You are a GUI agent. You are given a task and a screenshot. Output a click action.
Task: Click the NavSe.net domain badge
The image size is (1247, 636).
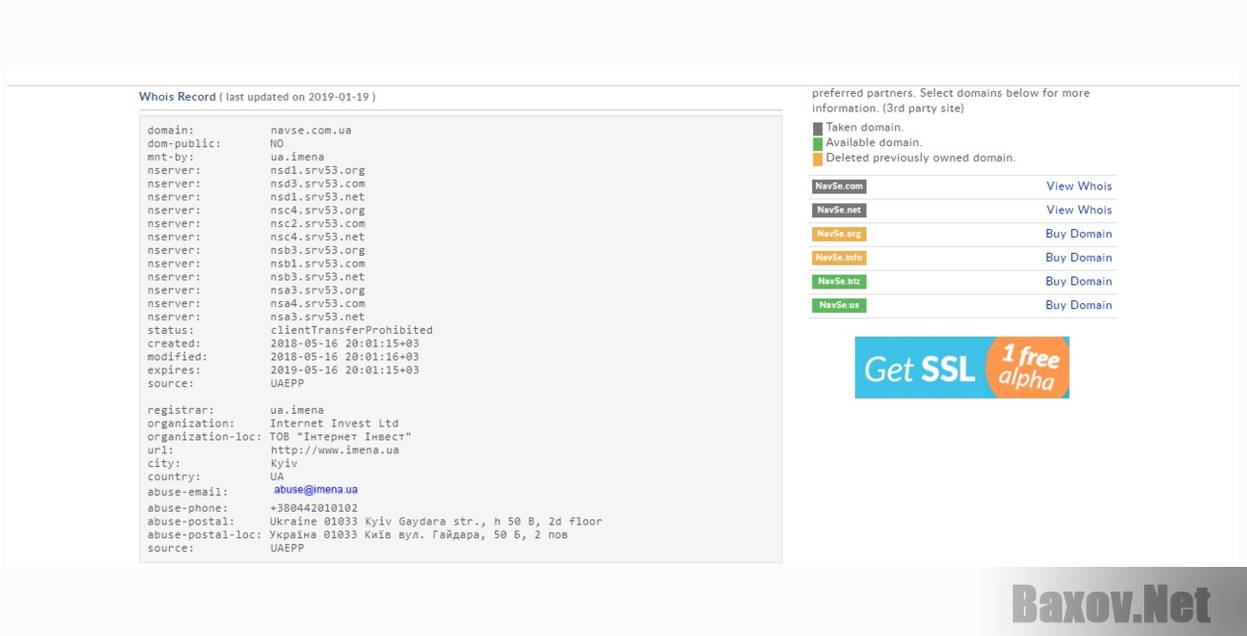(x=839, y=210)
